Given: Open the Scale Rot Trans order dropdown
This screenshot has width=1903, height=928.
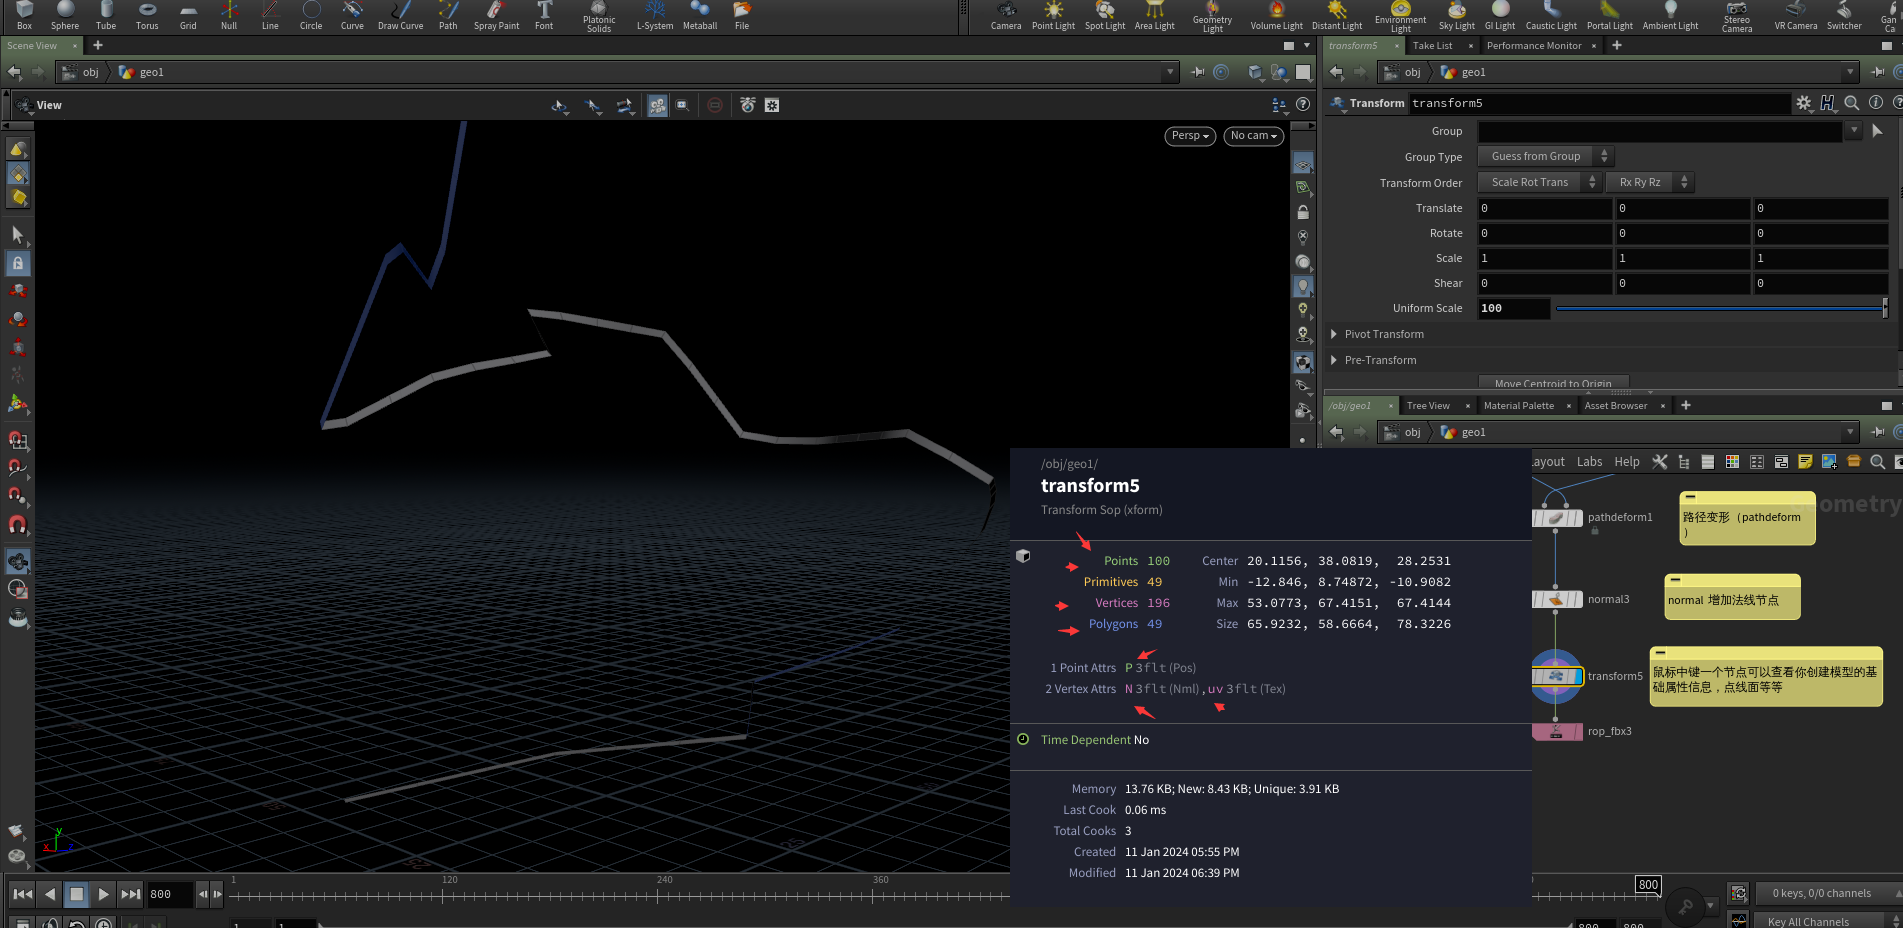Looking at the screenshot, I should coord(1538,182).
